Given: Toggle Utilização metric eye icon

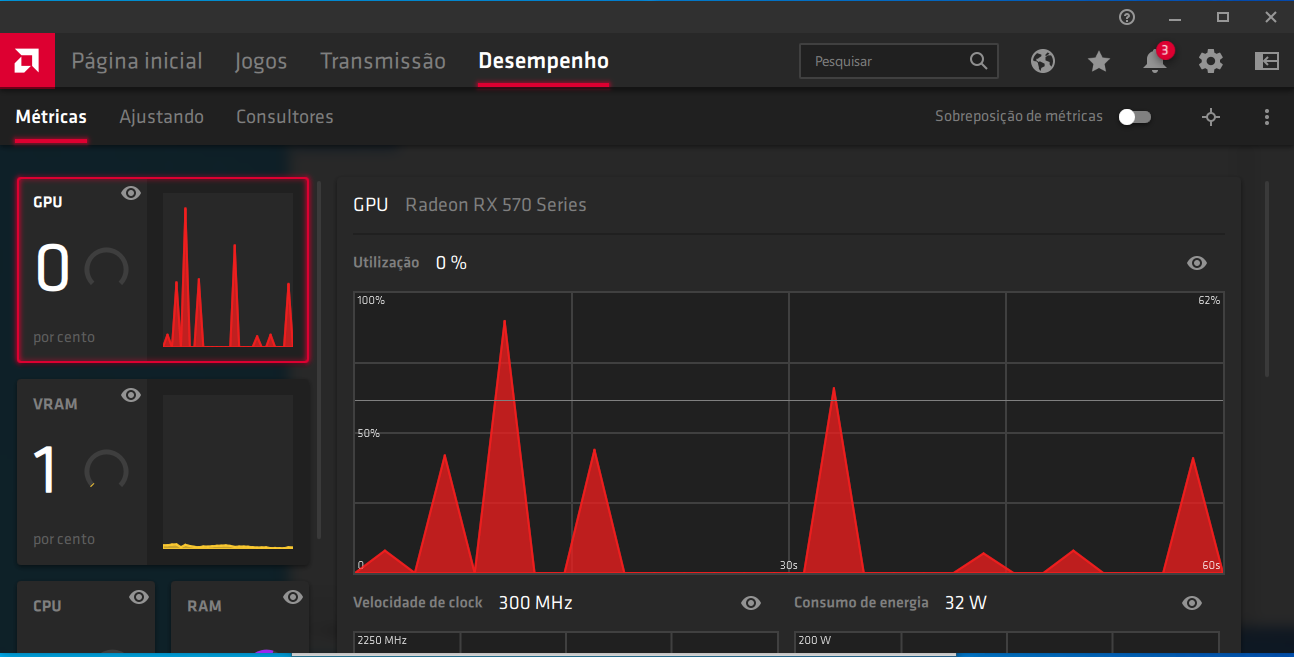Looking at the screenshot, I should coord(1197,263).
